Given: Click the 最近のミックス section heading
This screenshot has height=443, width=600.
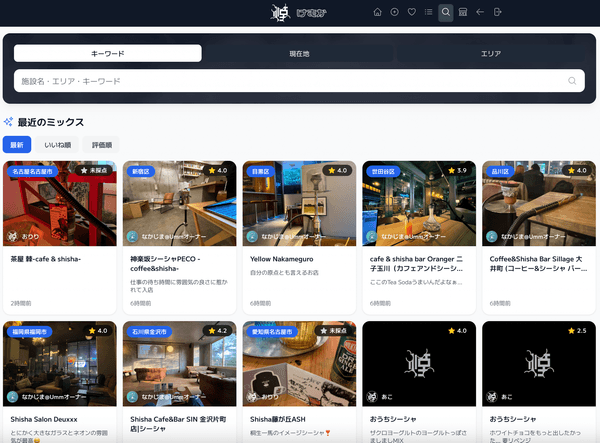Looking at the screenshot, I should 51,122.
